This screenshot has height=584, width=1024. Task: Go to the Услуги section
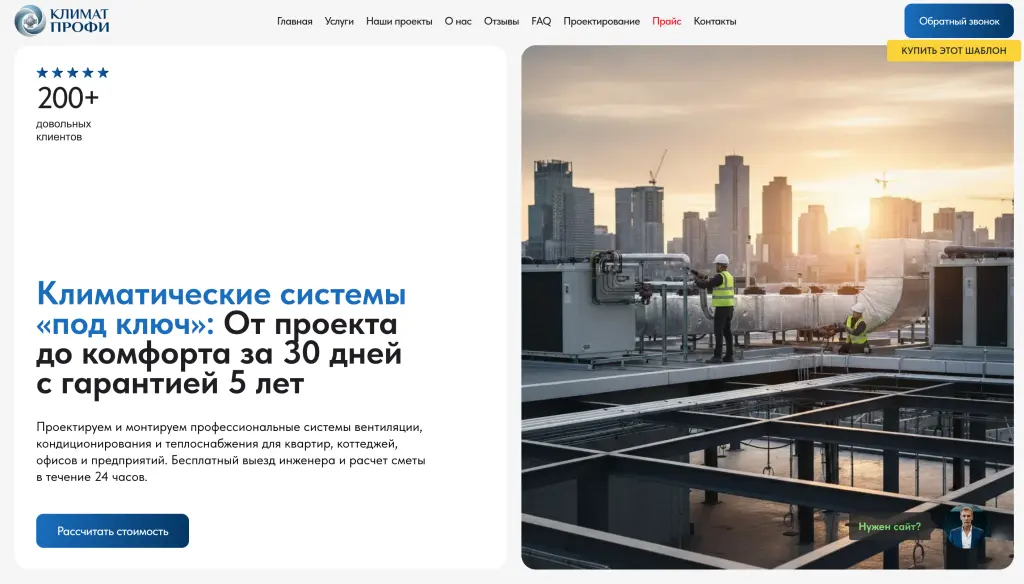click(x=339, y=21)
